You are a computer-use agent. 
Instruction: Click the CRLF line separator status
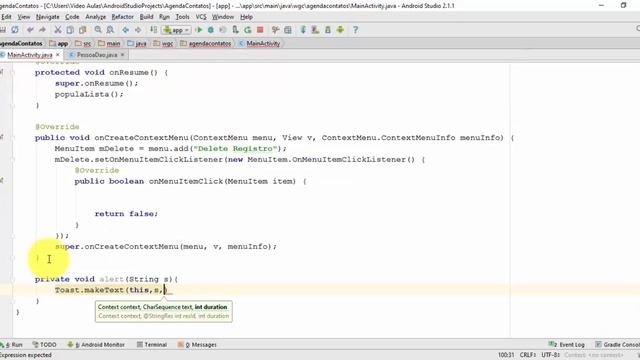[528, 355]
